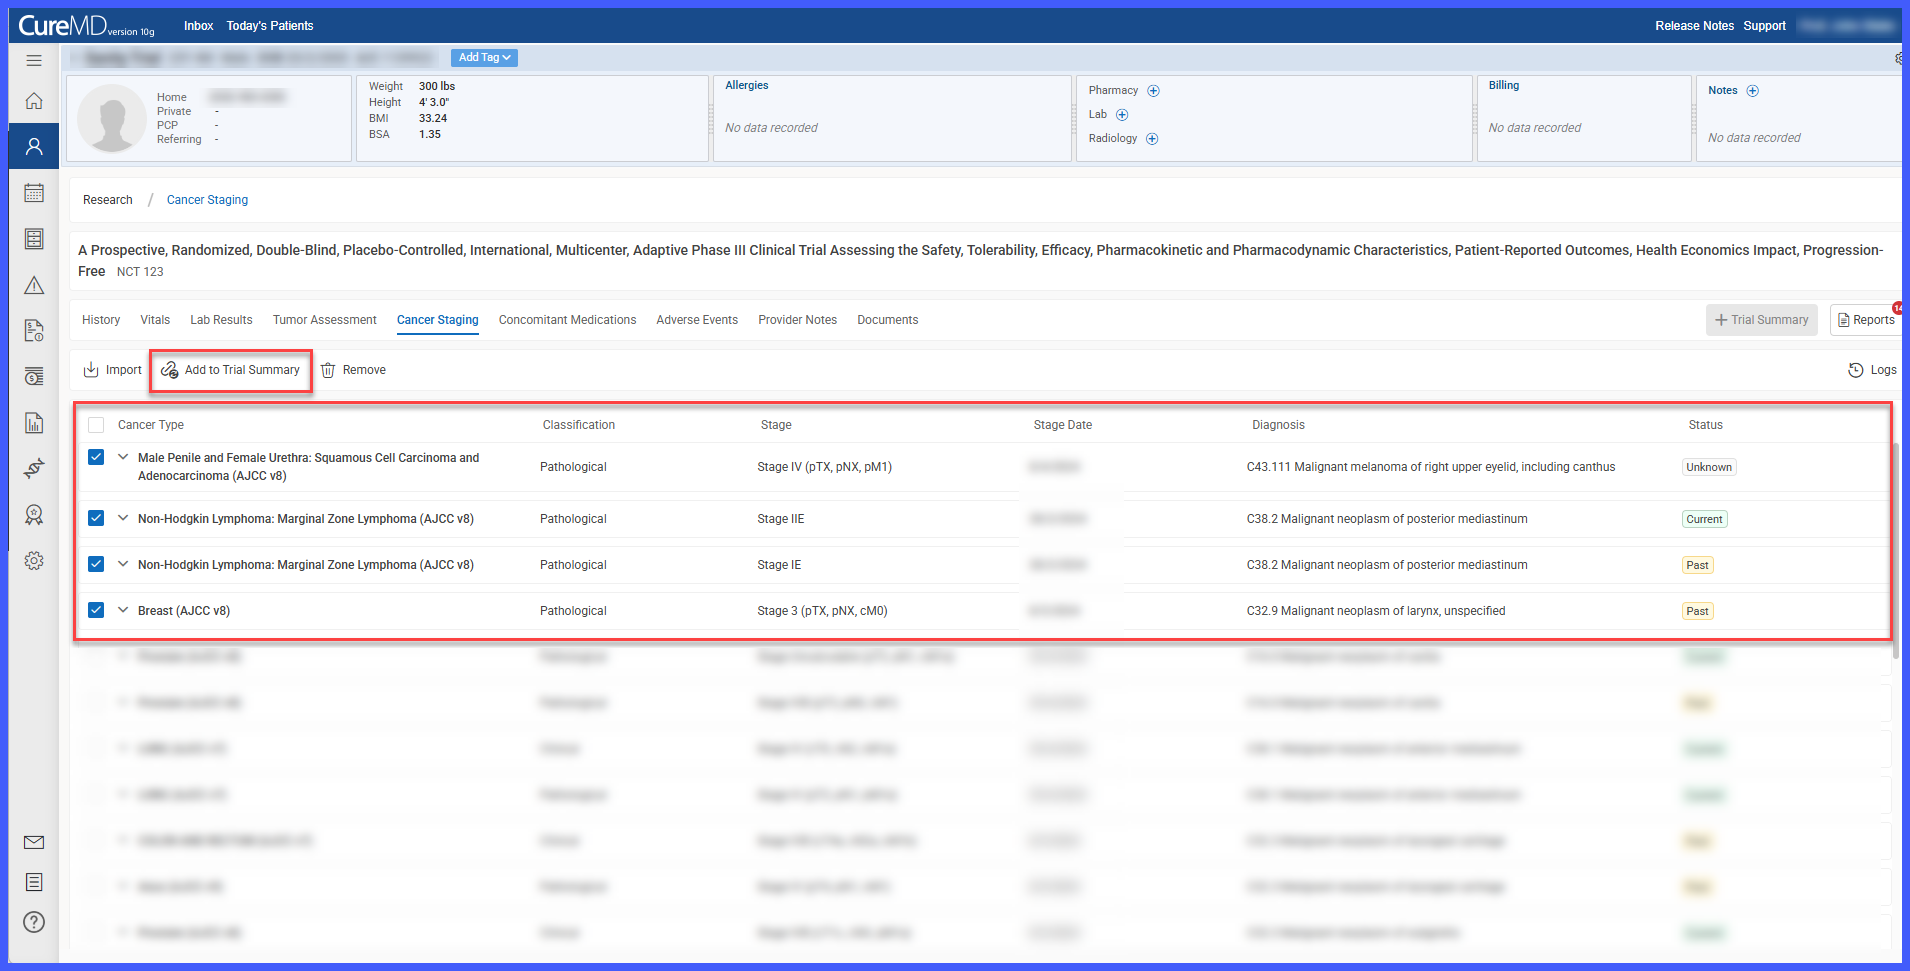The image size is (1910, 971).
Task: Click the Home icon in sidebar
Action: coord(34,101)
